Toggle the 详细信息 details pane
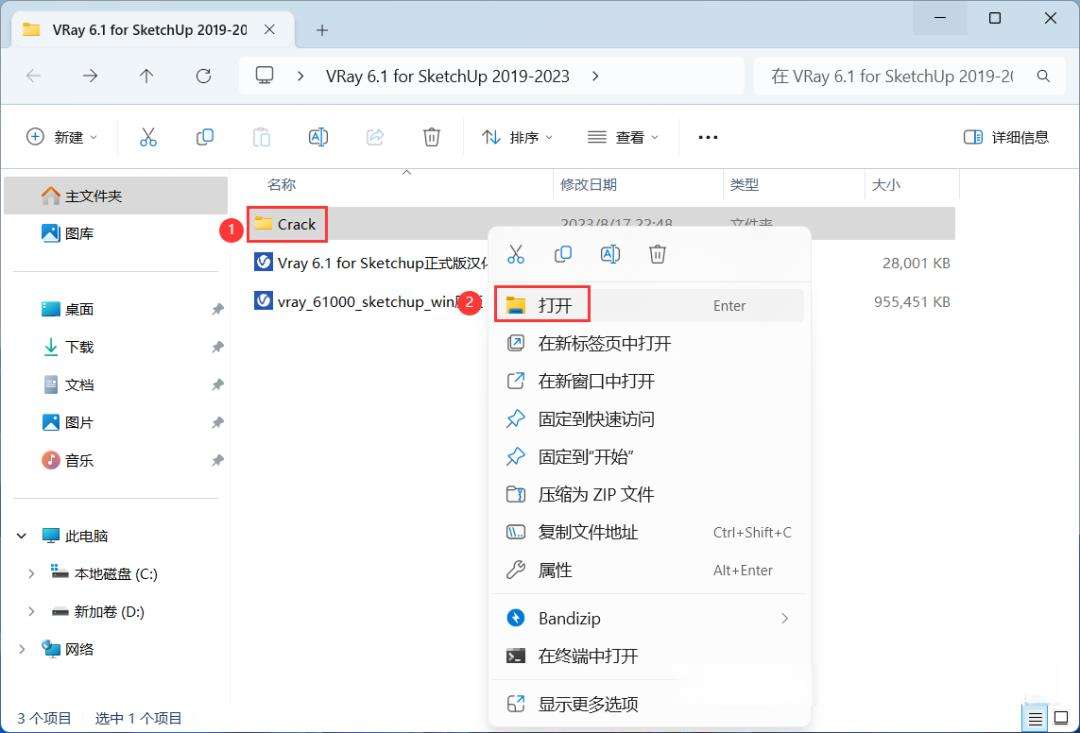This screenshot has width=1080, height=733. click(1006, 137)
